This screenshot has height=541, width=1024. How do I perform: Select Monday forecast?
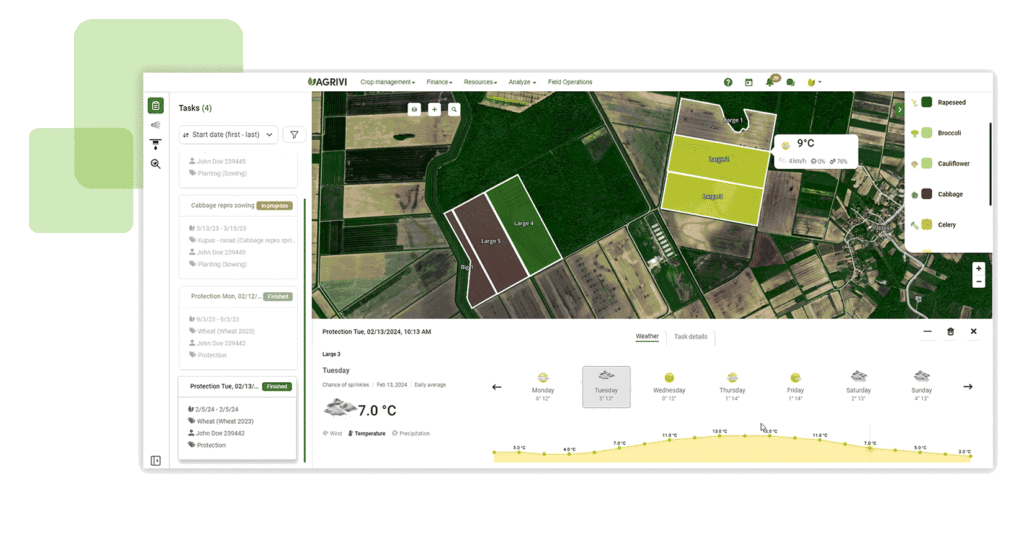coord(543,387)
